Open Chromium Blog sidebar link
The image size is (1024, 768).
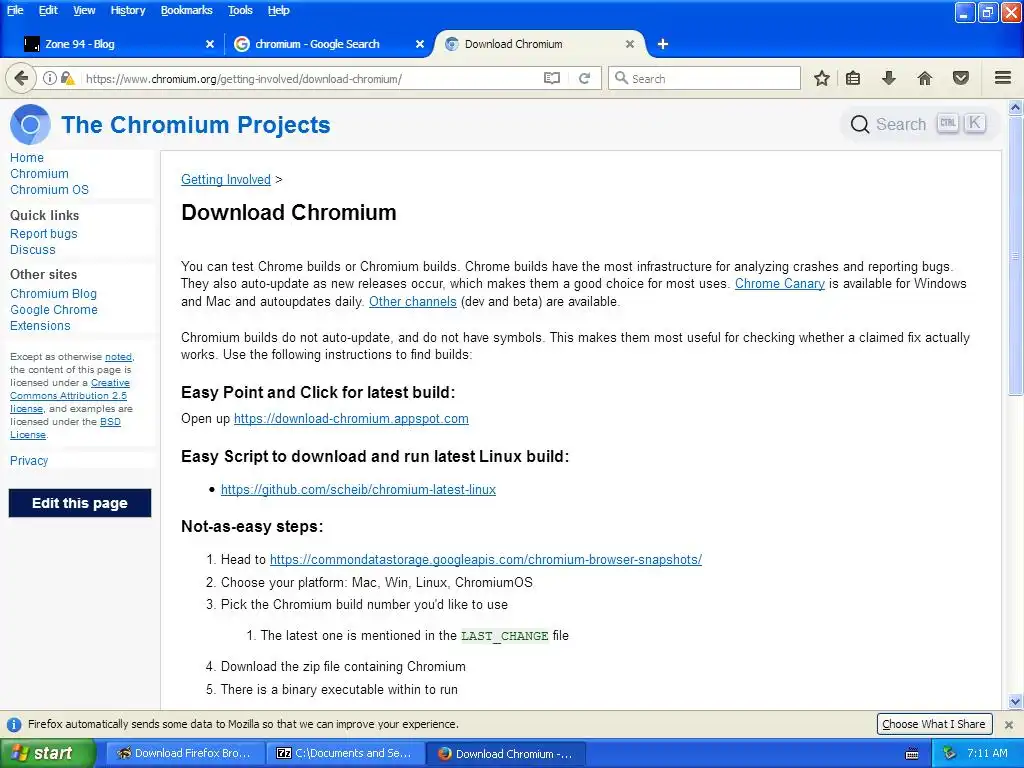point(54,294)
